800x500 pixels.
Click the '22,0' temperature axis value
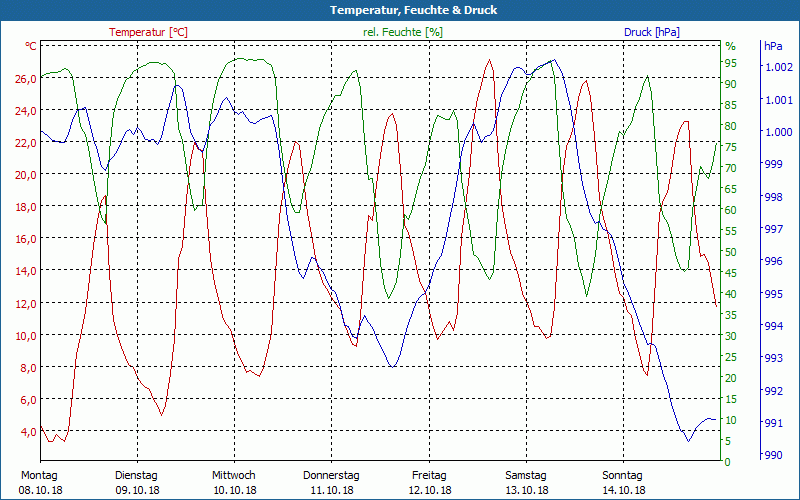26,143
